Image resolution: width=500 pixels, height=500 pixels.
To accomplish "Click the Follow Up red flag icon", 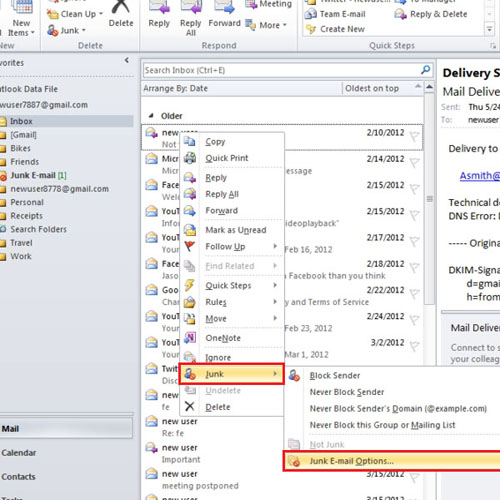I will tap(190, 246).
